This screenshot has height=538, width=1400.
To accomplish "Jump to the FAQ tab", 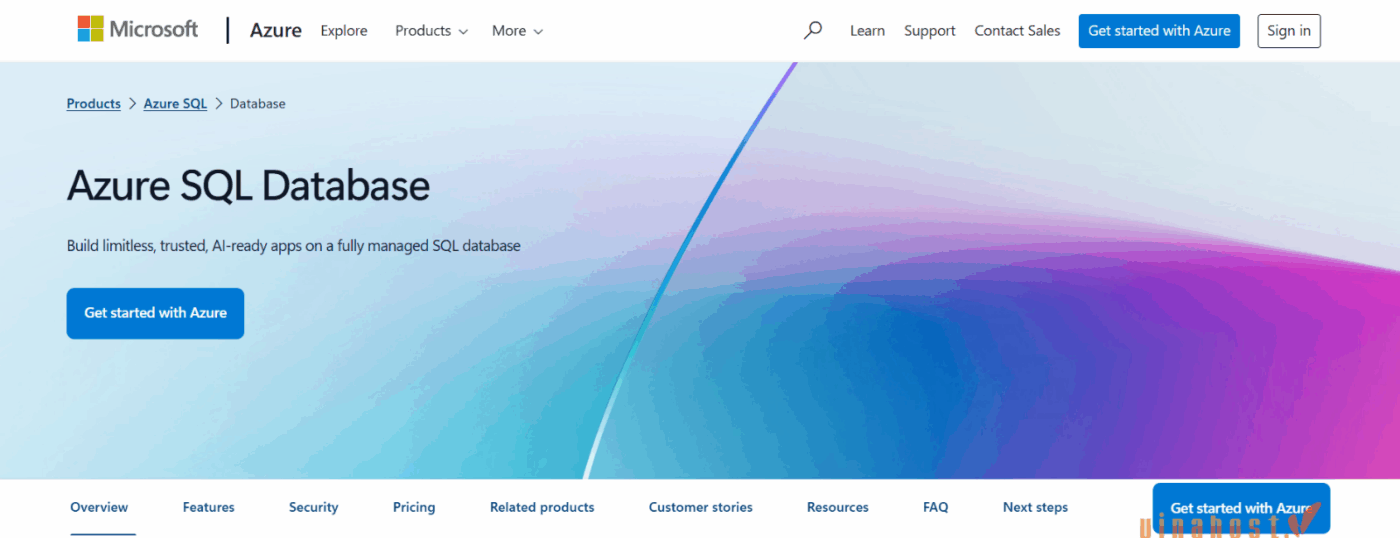I will pos(936,507).
